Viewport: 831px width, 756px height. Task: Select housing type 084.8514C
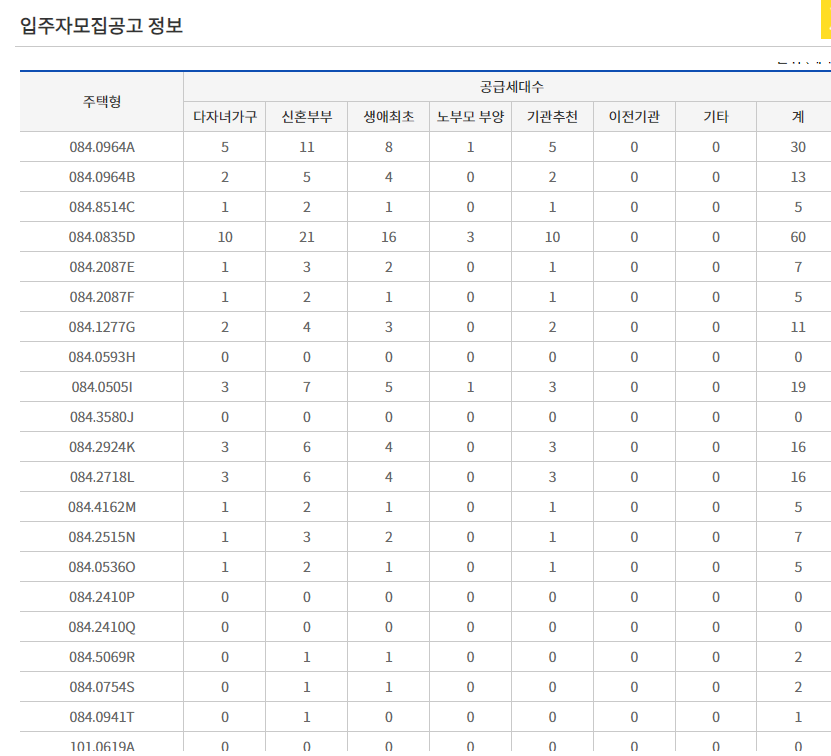click(102, 207)
